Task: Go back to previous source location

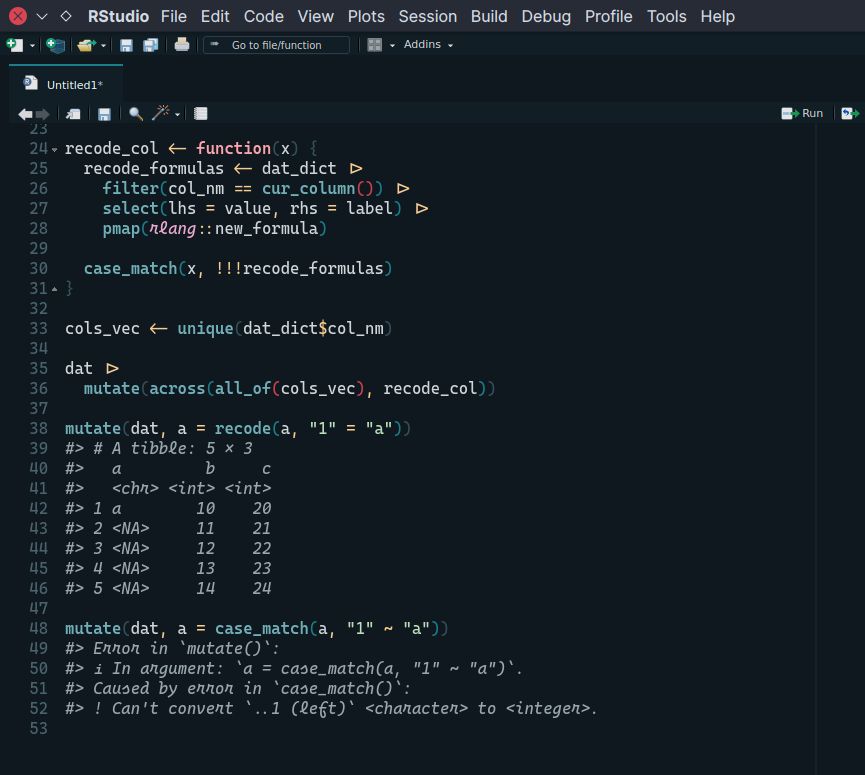Action: [x=25, y=114]
